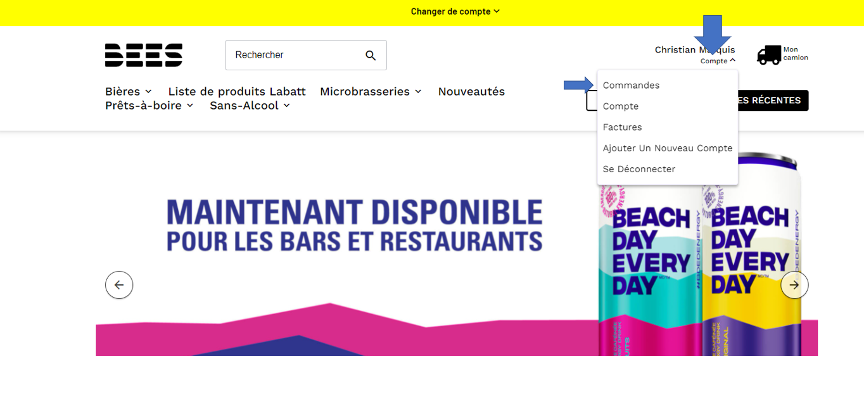The height and width of the screenshot is (404, 864).
Task: Choose Ajouter Un Nouveau Compte
Action: 667,148
